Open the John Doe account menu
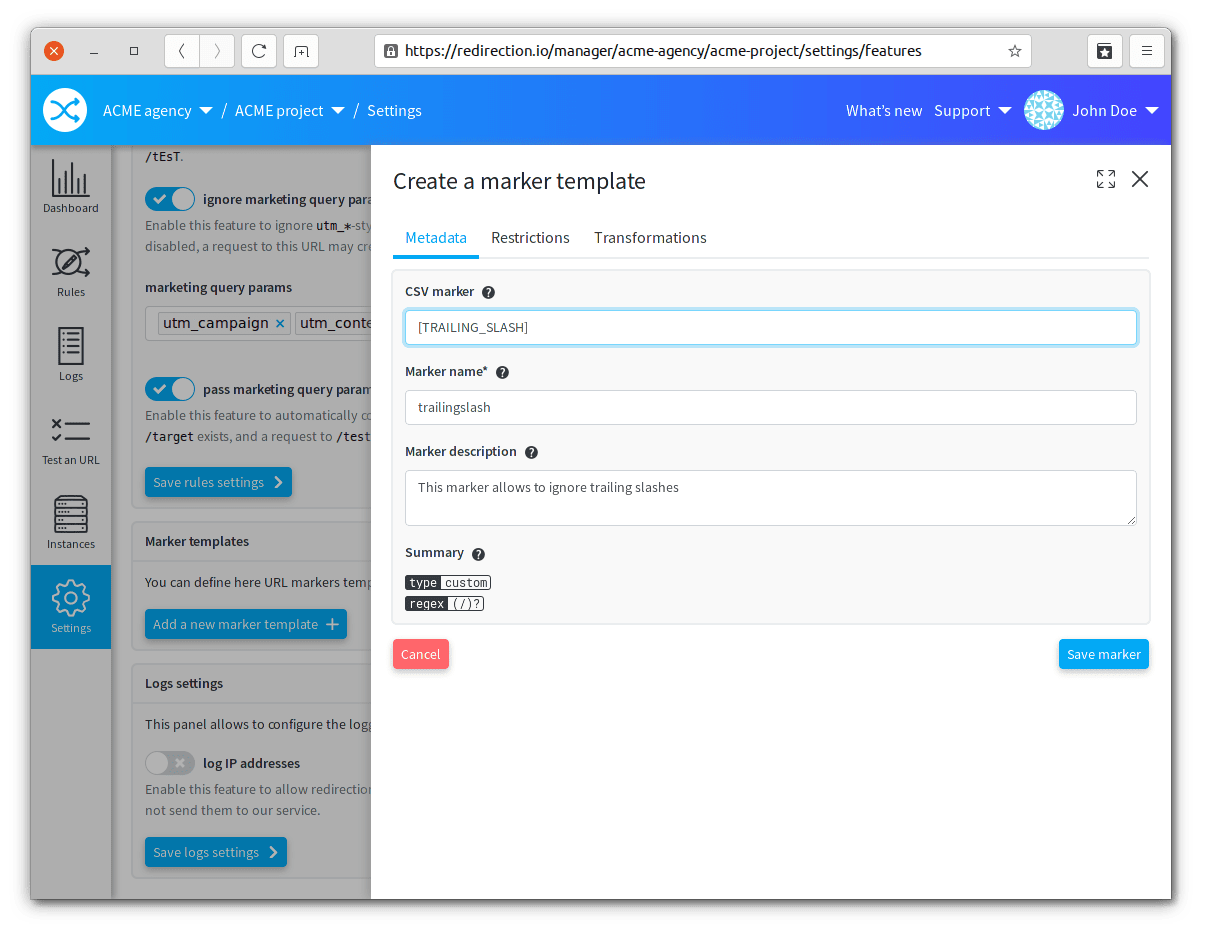Viewport: 1206px width, 937px height. coord(1113,111)
